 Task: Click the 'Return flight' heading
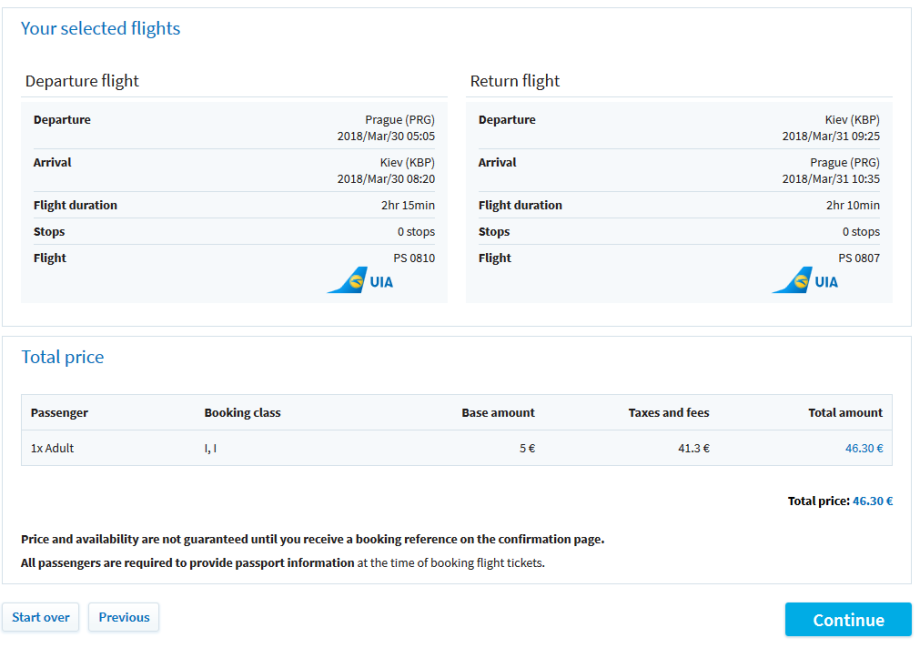click(x=515, y=81)
